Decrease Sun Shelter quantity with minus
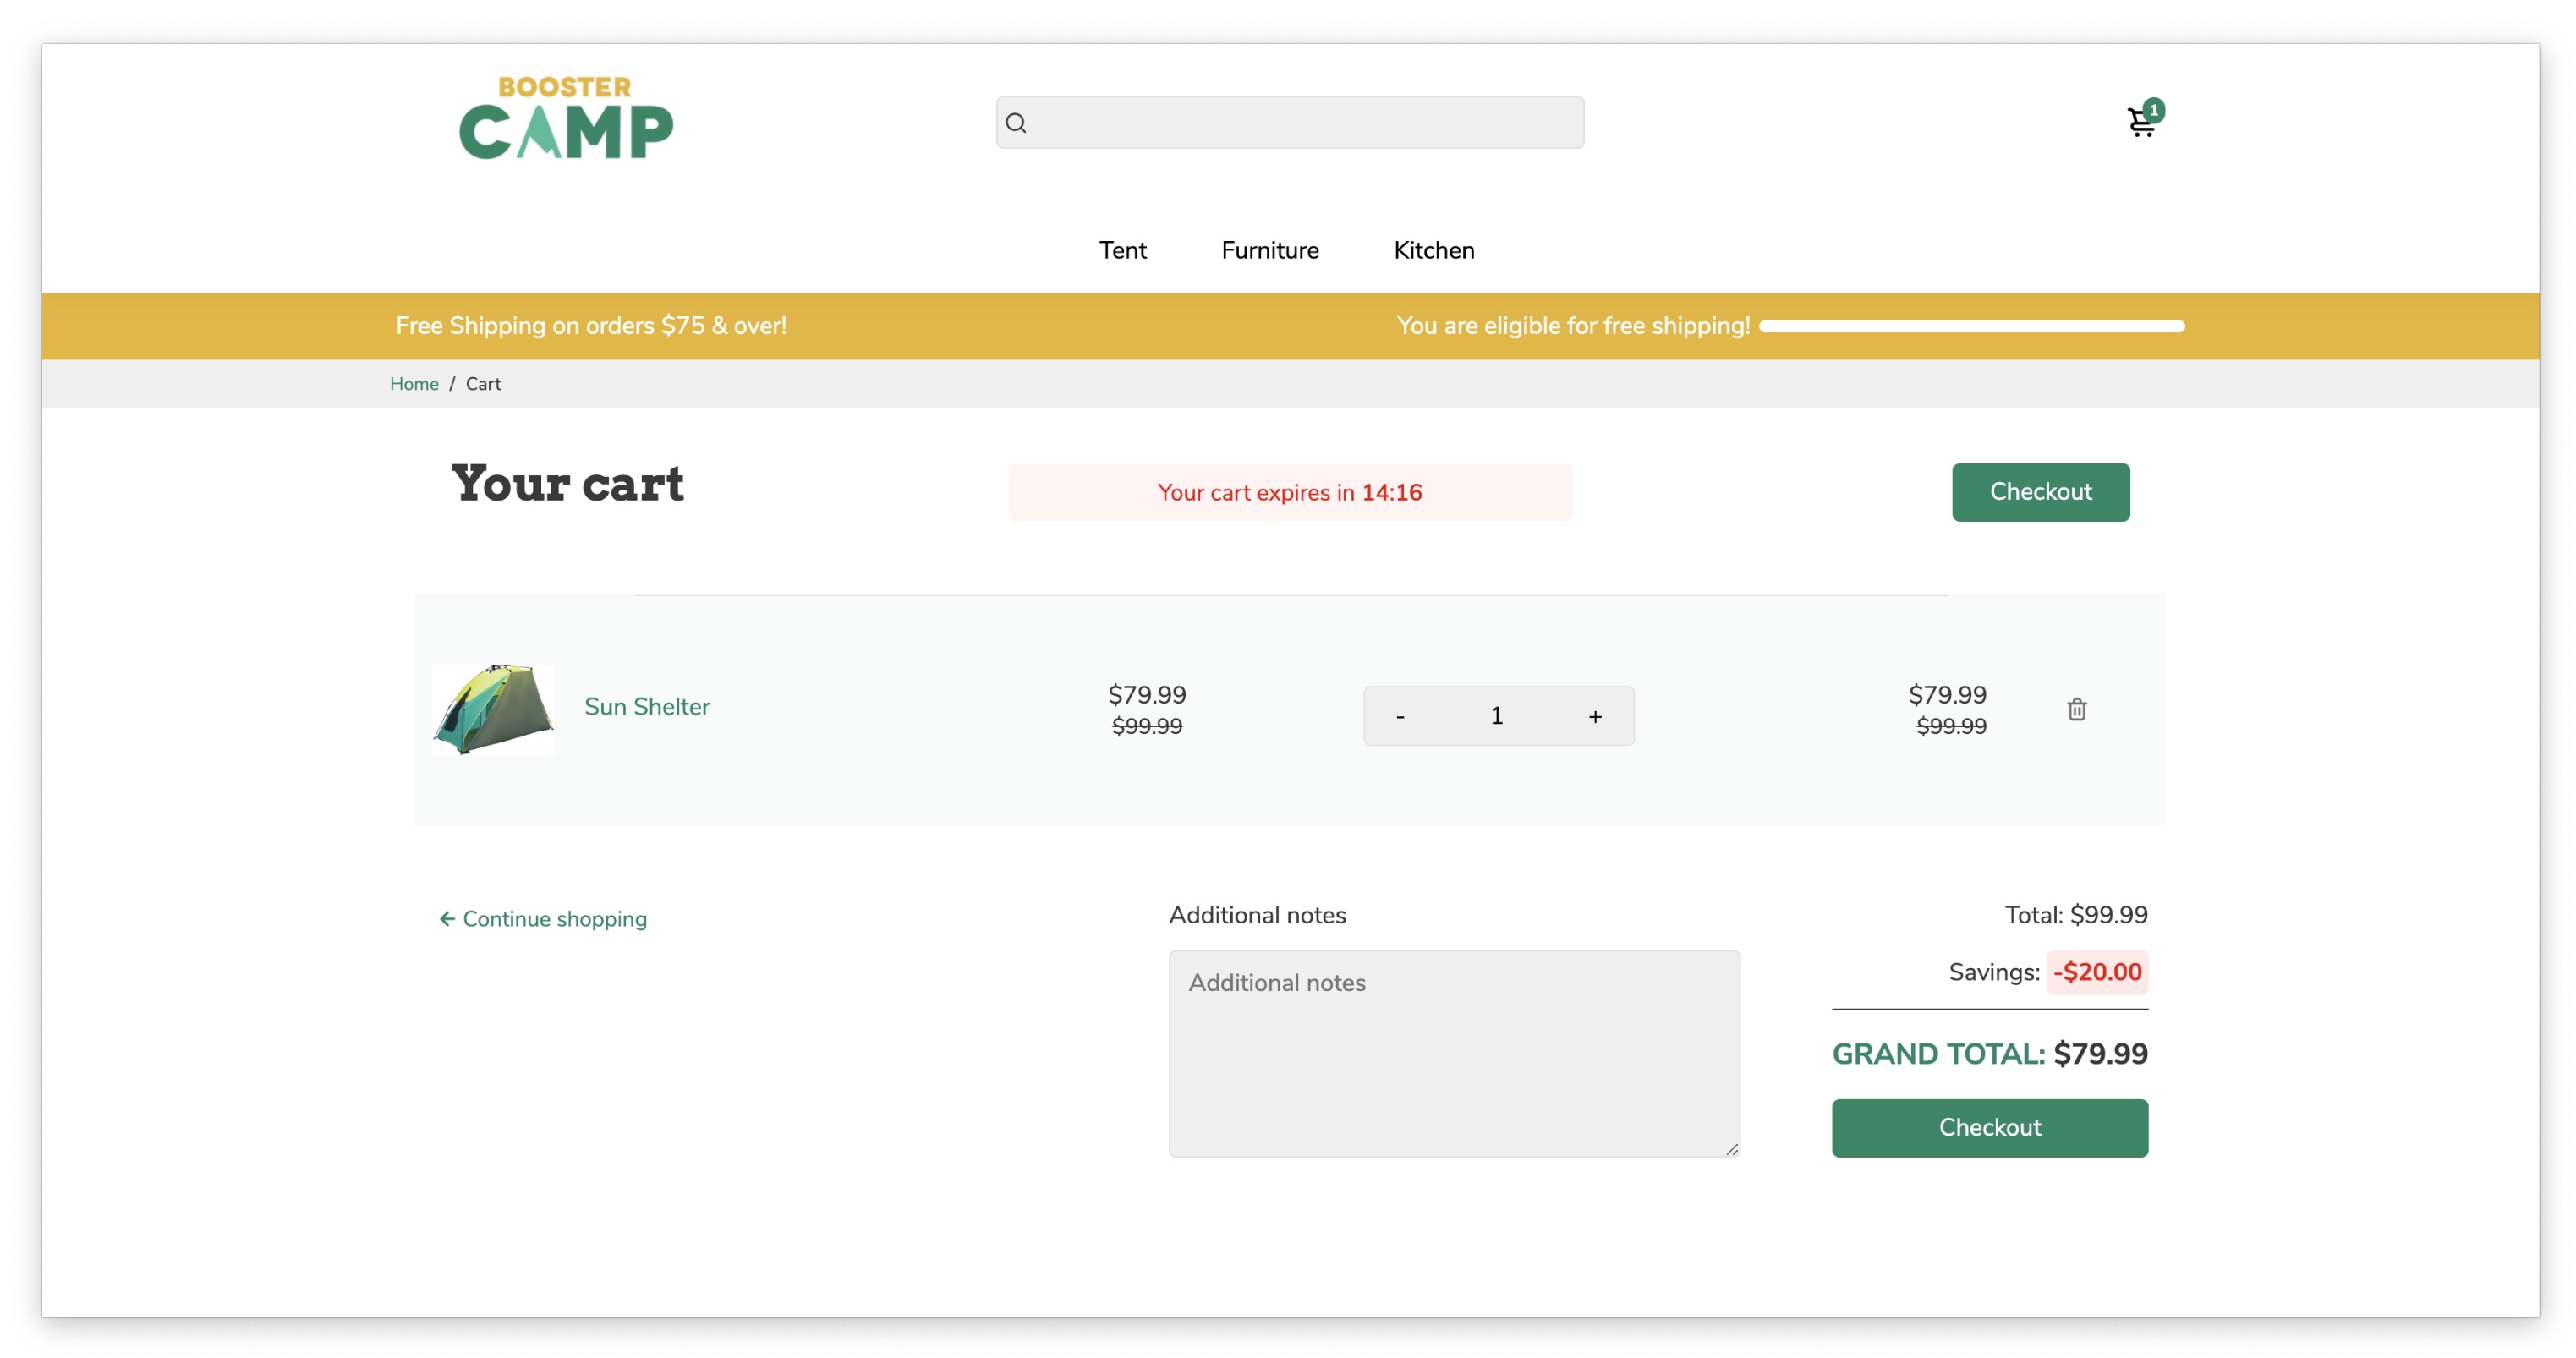The width and height of the screenshot is (2576, 1358). click(x=1400, y=716)
